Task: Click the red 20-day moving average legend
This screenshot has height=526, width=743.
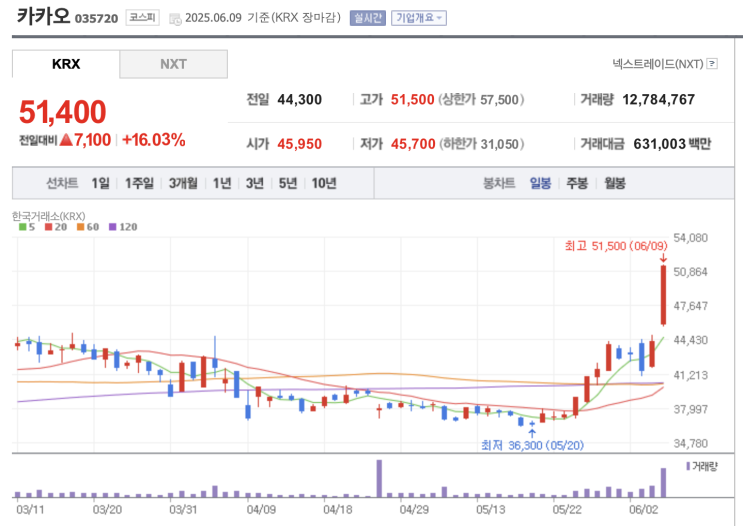Action: coord(56,227)
